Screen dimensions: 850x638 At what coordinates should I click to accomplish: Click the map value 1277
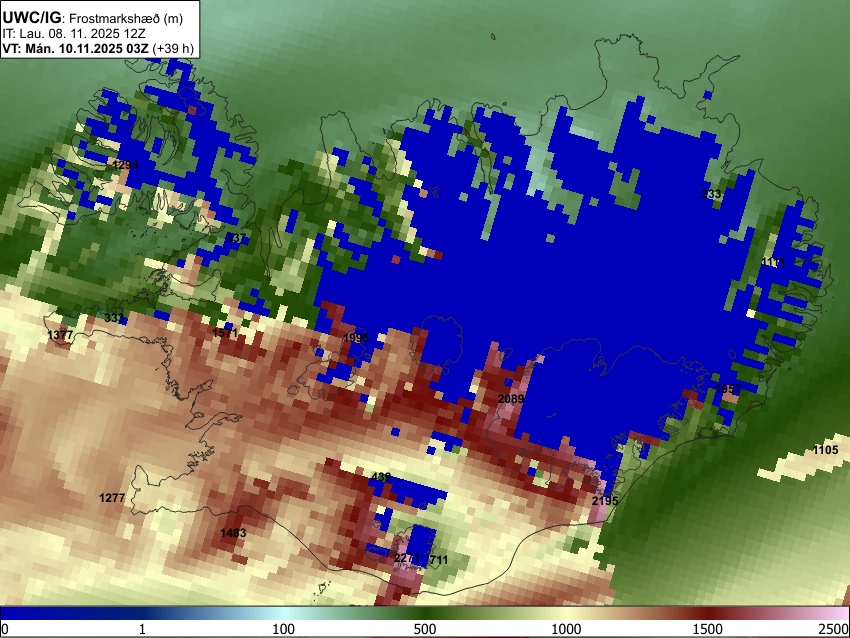(x=112, y=498)
